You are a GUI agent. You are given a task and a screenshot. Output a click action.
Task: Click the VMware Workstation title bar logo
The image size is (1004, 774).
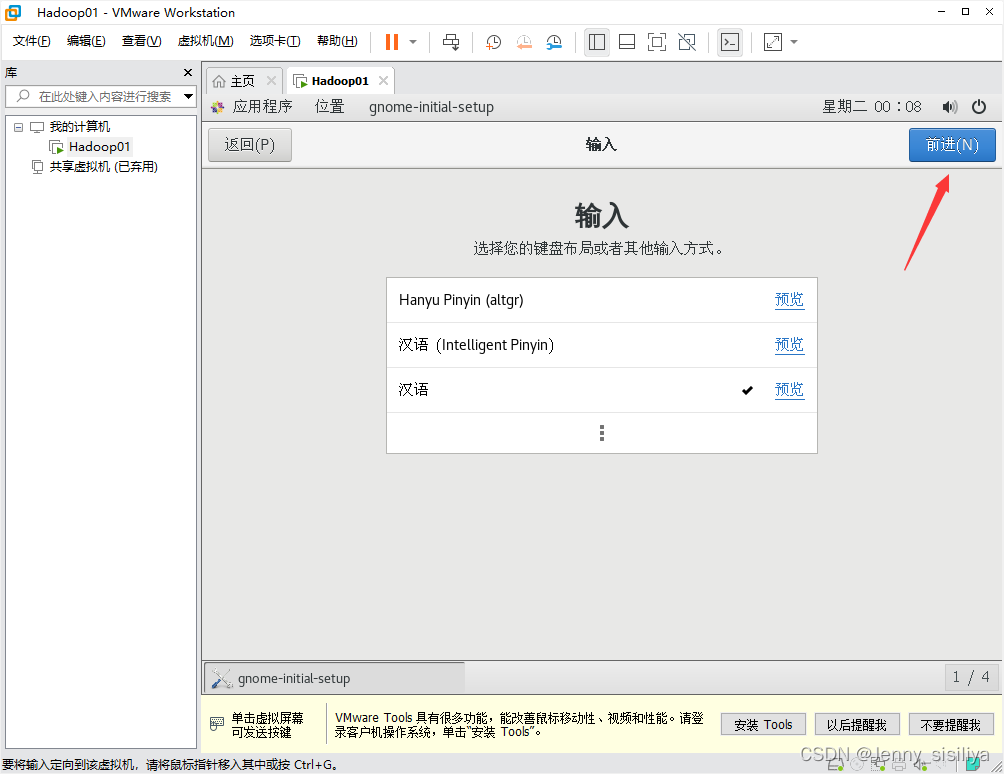[x=13, y=12]
